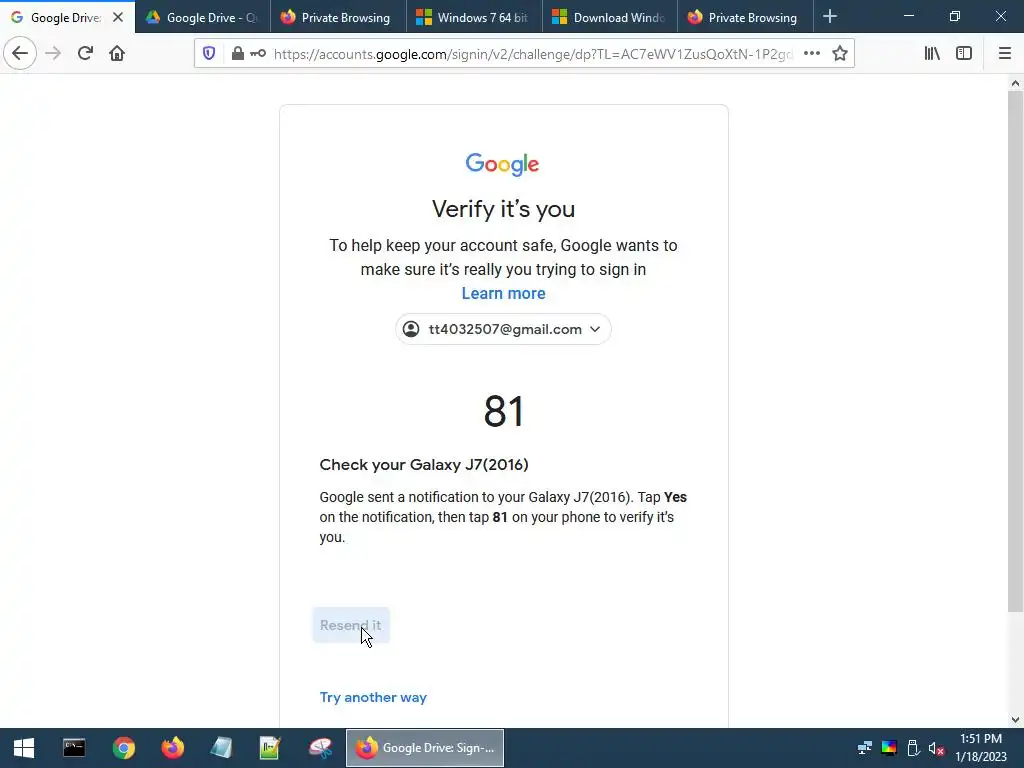
Task: Open the pinned Firefox taskbar icon
Action: point(172,748)
